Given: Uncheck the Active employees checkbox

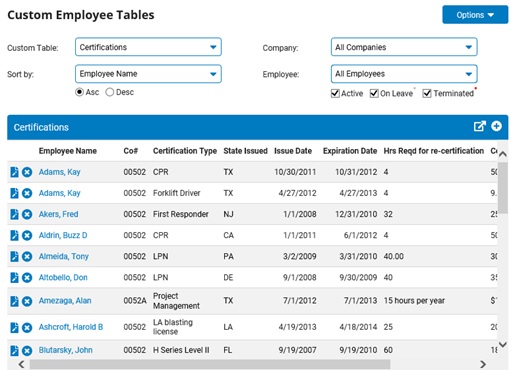Looking at the screenshot, I should [x=335, y=93].
